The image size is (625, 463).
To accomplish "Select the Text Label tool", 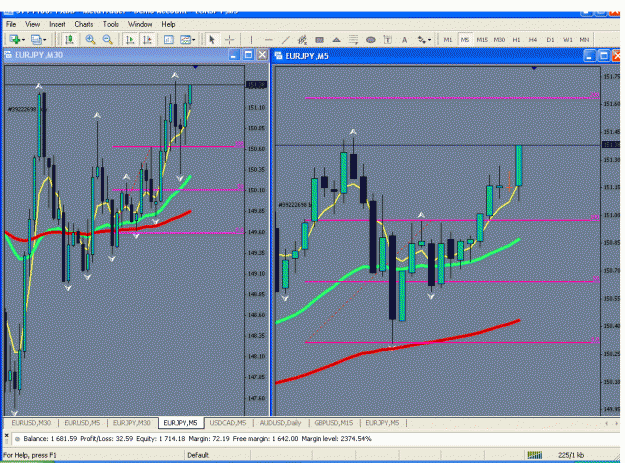I will click(387, 39).
